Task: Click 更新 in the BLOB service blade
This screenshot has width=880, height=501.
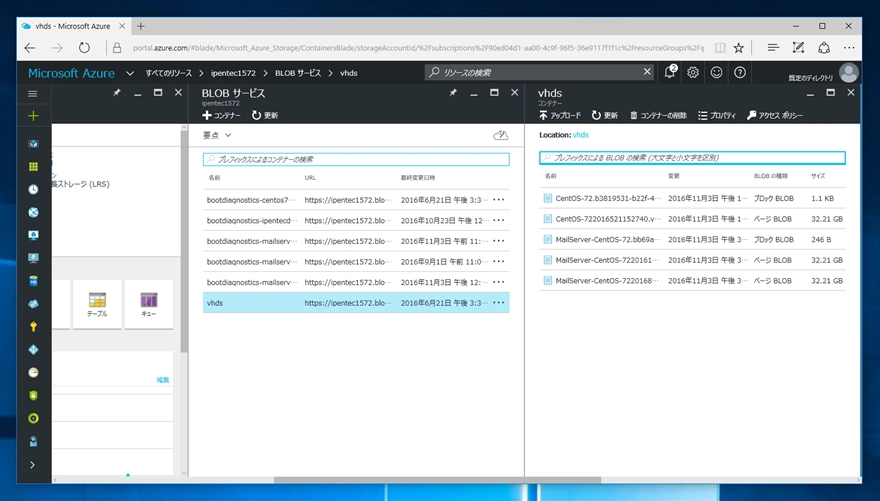Action: pos(265,115)
